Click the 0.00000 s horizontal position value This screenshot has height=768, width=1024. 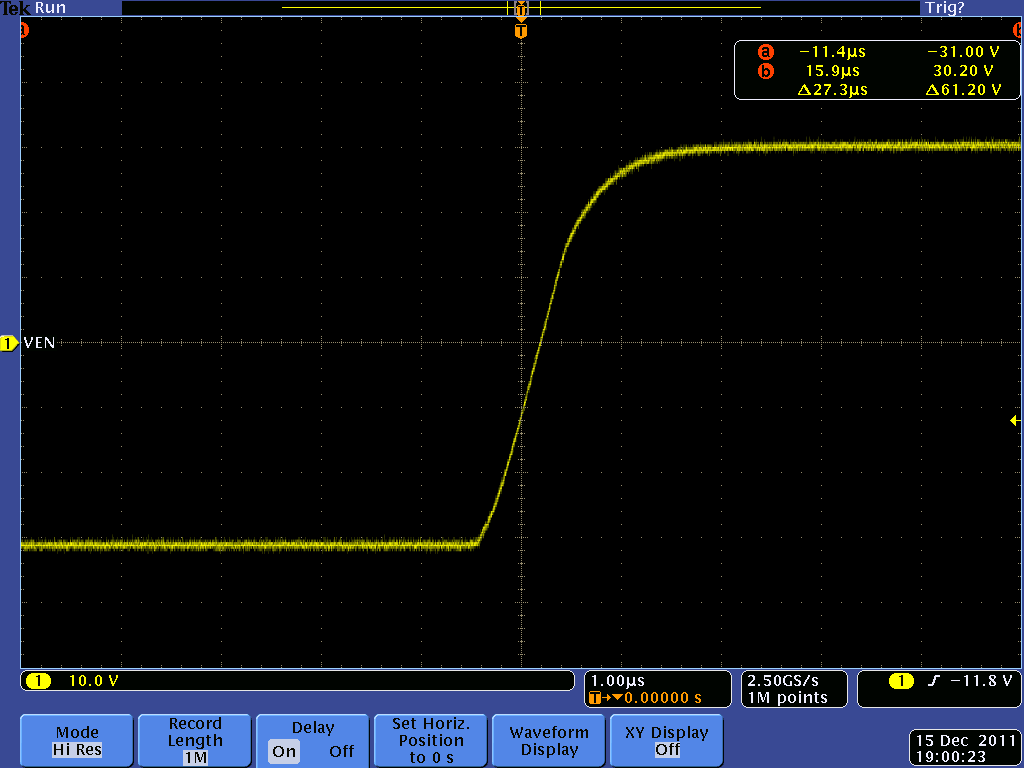coord(663,698)
